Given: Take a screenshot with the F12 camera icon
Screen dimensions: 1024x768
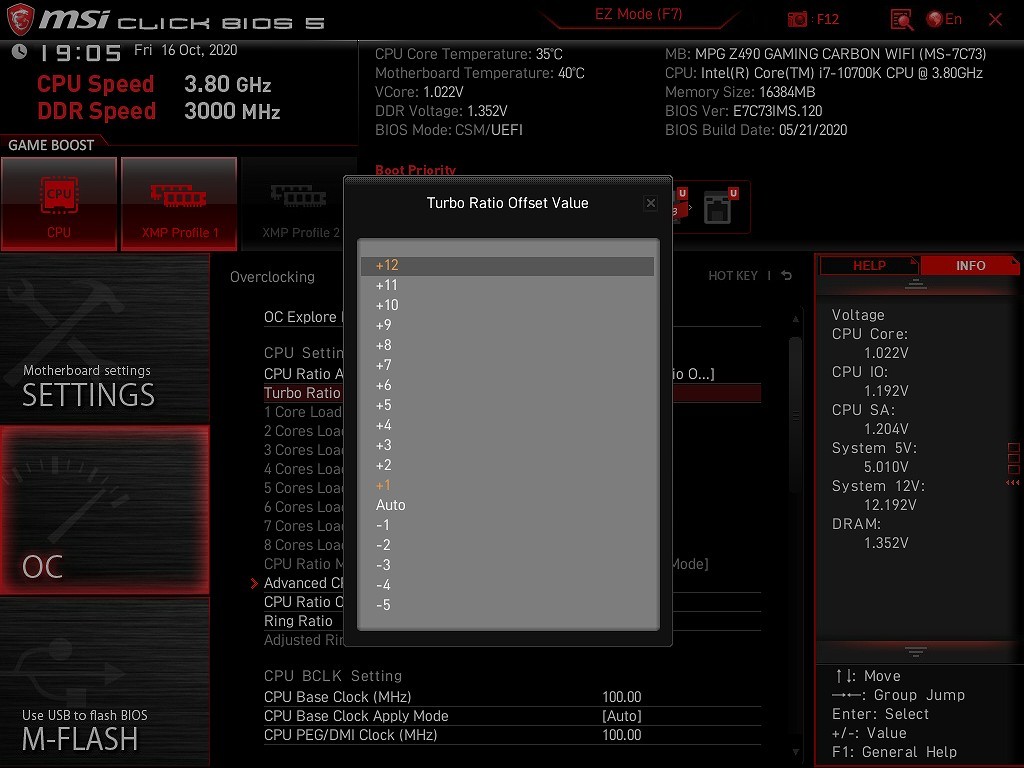Looking at the screenshot, I should click(797, 20).
